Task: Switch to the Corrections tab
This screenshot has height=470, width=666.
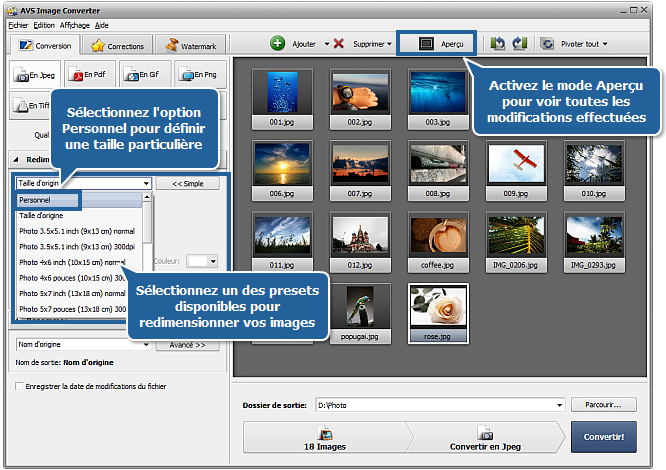Action: 118,45
